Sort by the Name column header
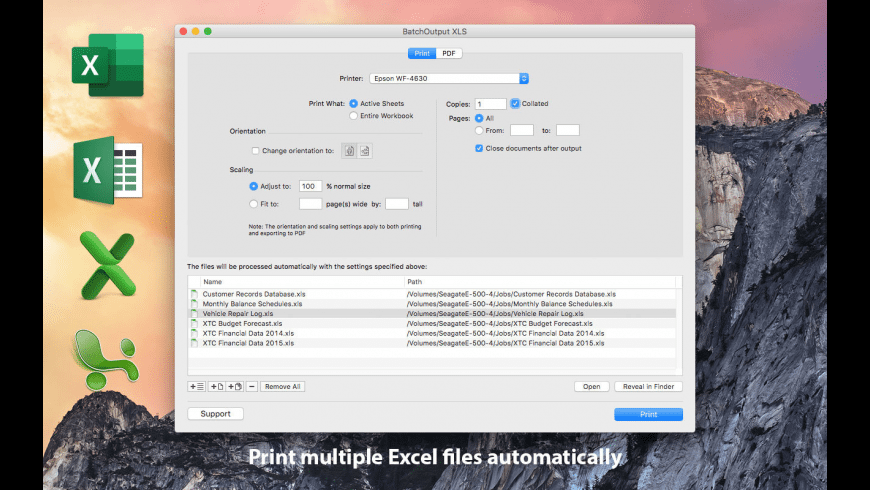Viewport: 870px width, 490px height. (302, 282)
